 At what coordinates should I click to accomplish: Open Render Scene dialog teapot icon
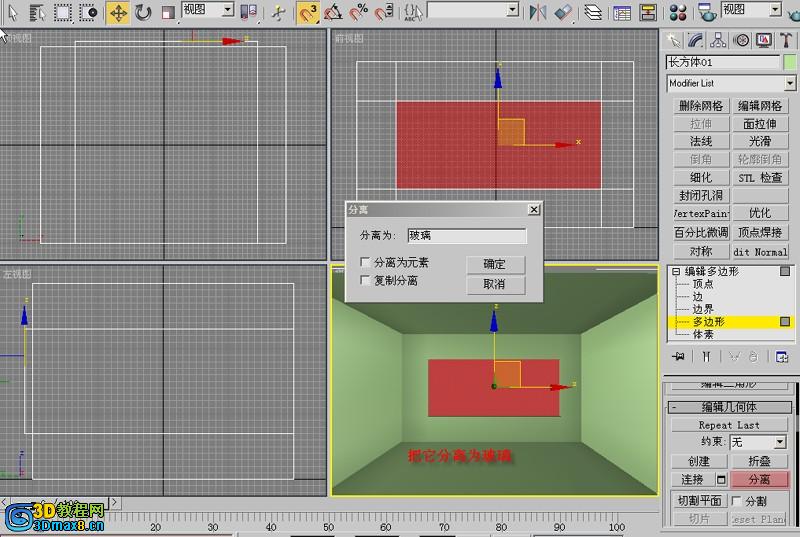coord(707,12)
